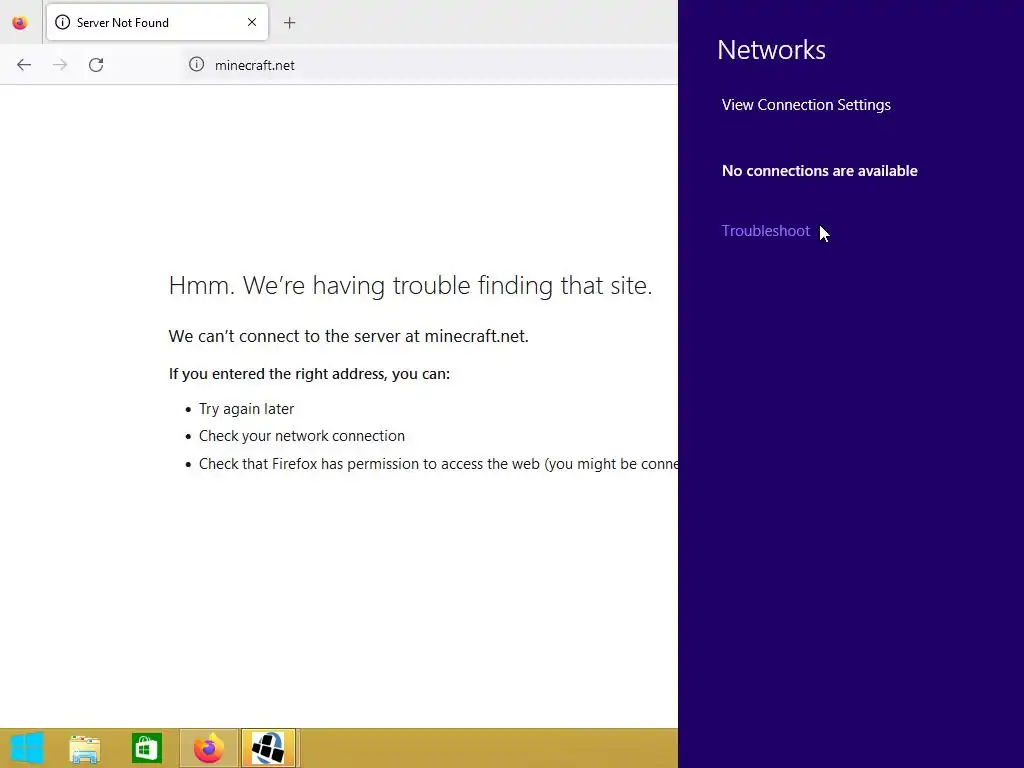Click 'Check that Firefox has permission' bullet
Screen dimensions: 1024x768
coord(438,464)
